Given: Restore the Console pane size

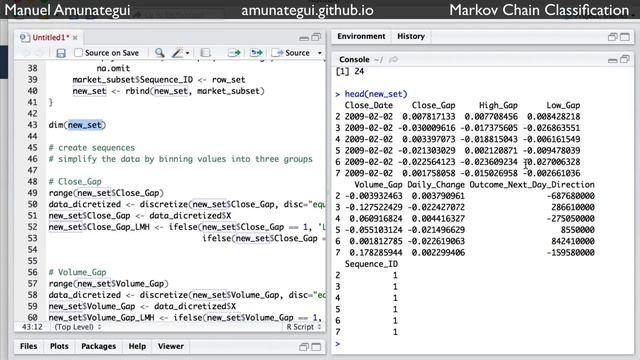Looking at the screenshot, I should click(x=625, y=59).
